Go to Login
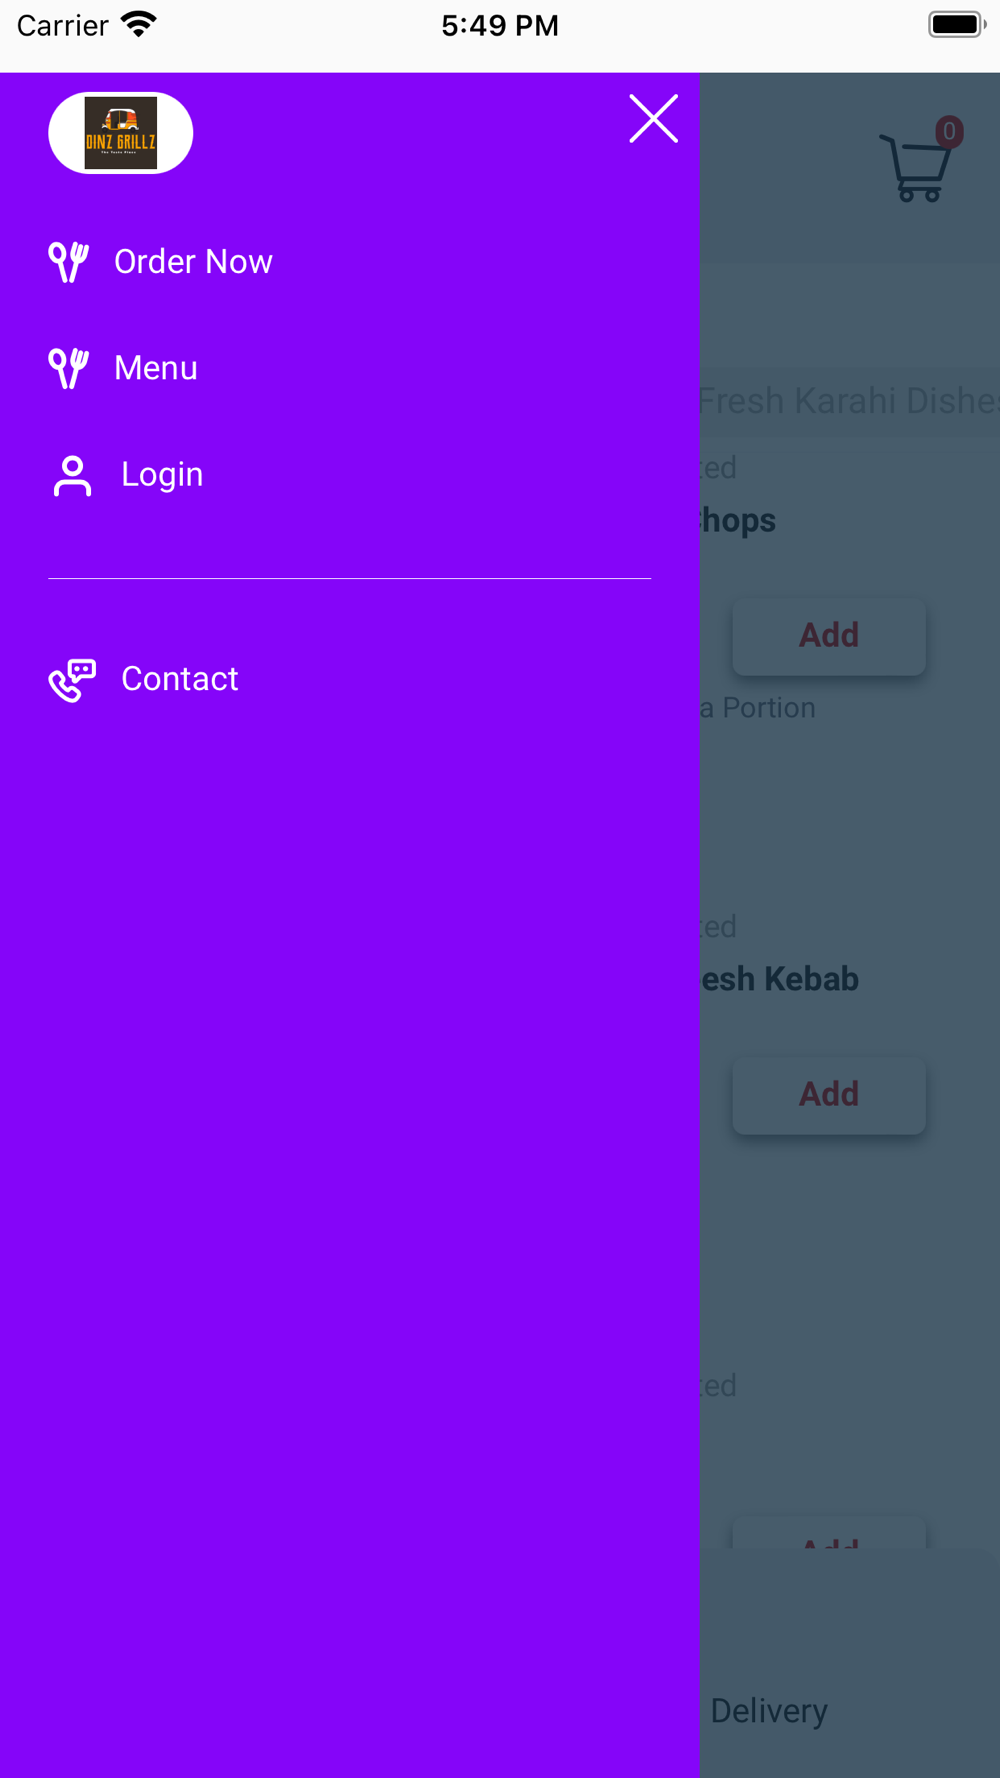 click(x=162, y=474)
